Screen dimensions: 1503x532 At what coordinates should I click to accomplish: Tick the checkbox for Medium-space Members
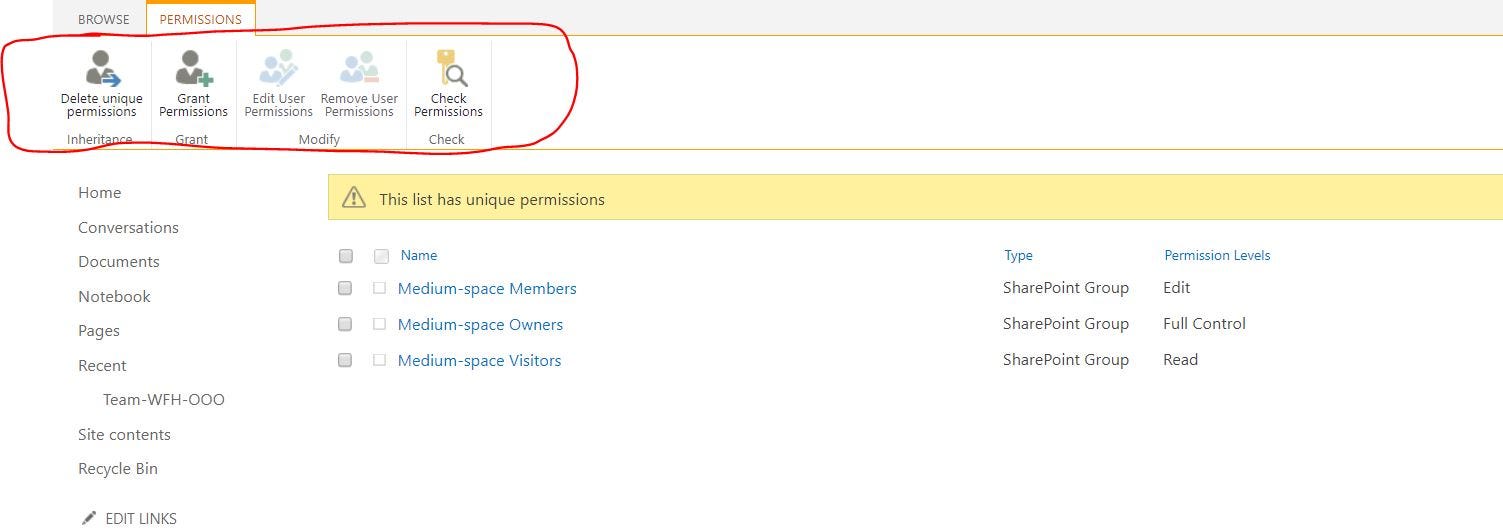click(345, 288)
